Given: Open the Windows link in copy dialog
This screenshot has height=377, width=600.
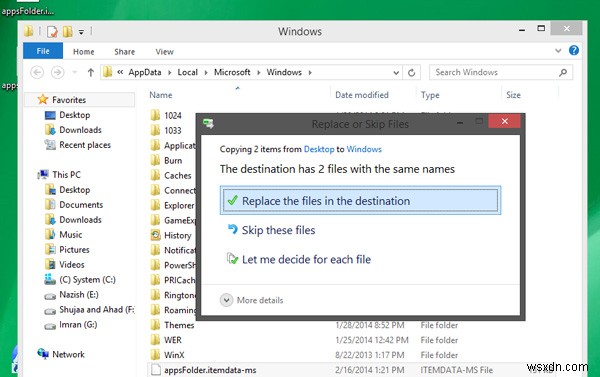Looking at the screenshot, I should point(364,149).
